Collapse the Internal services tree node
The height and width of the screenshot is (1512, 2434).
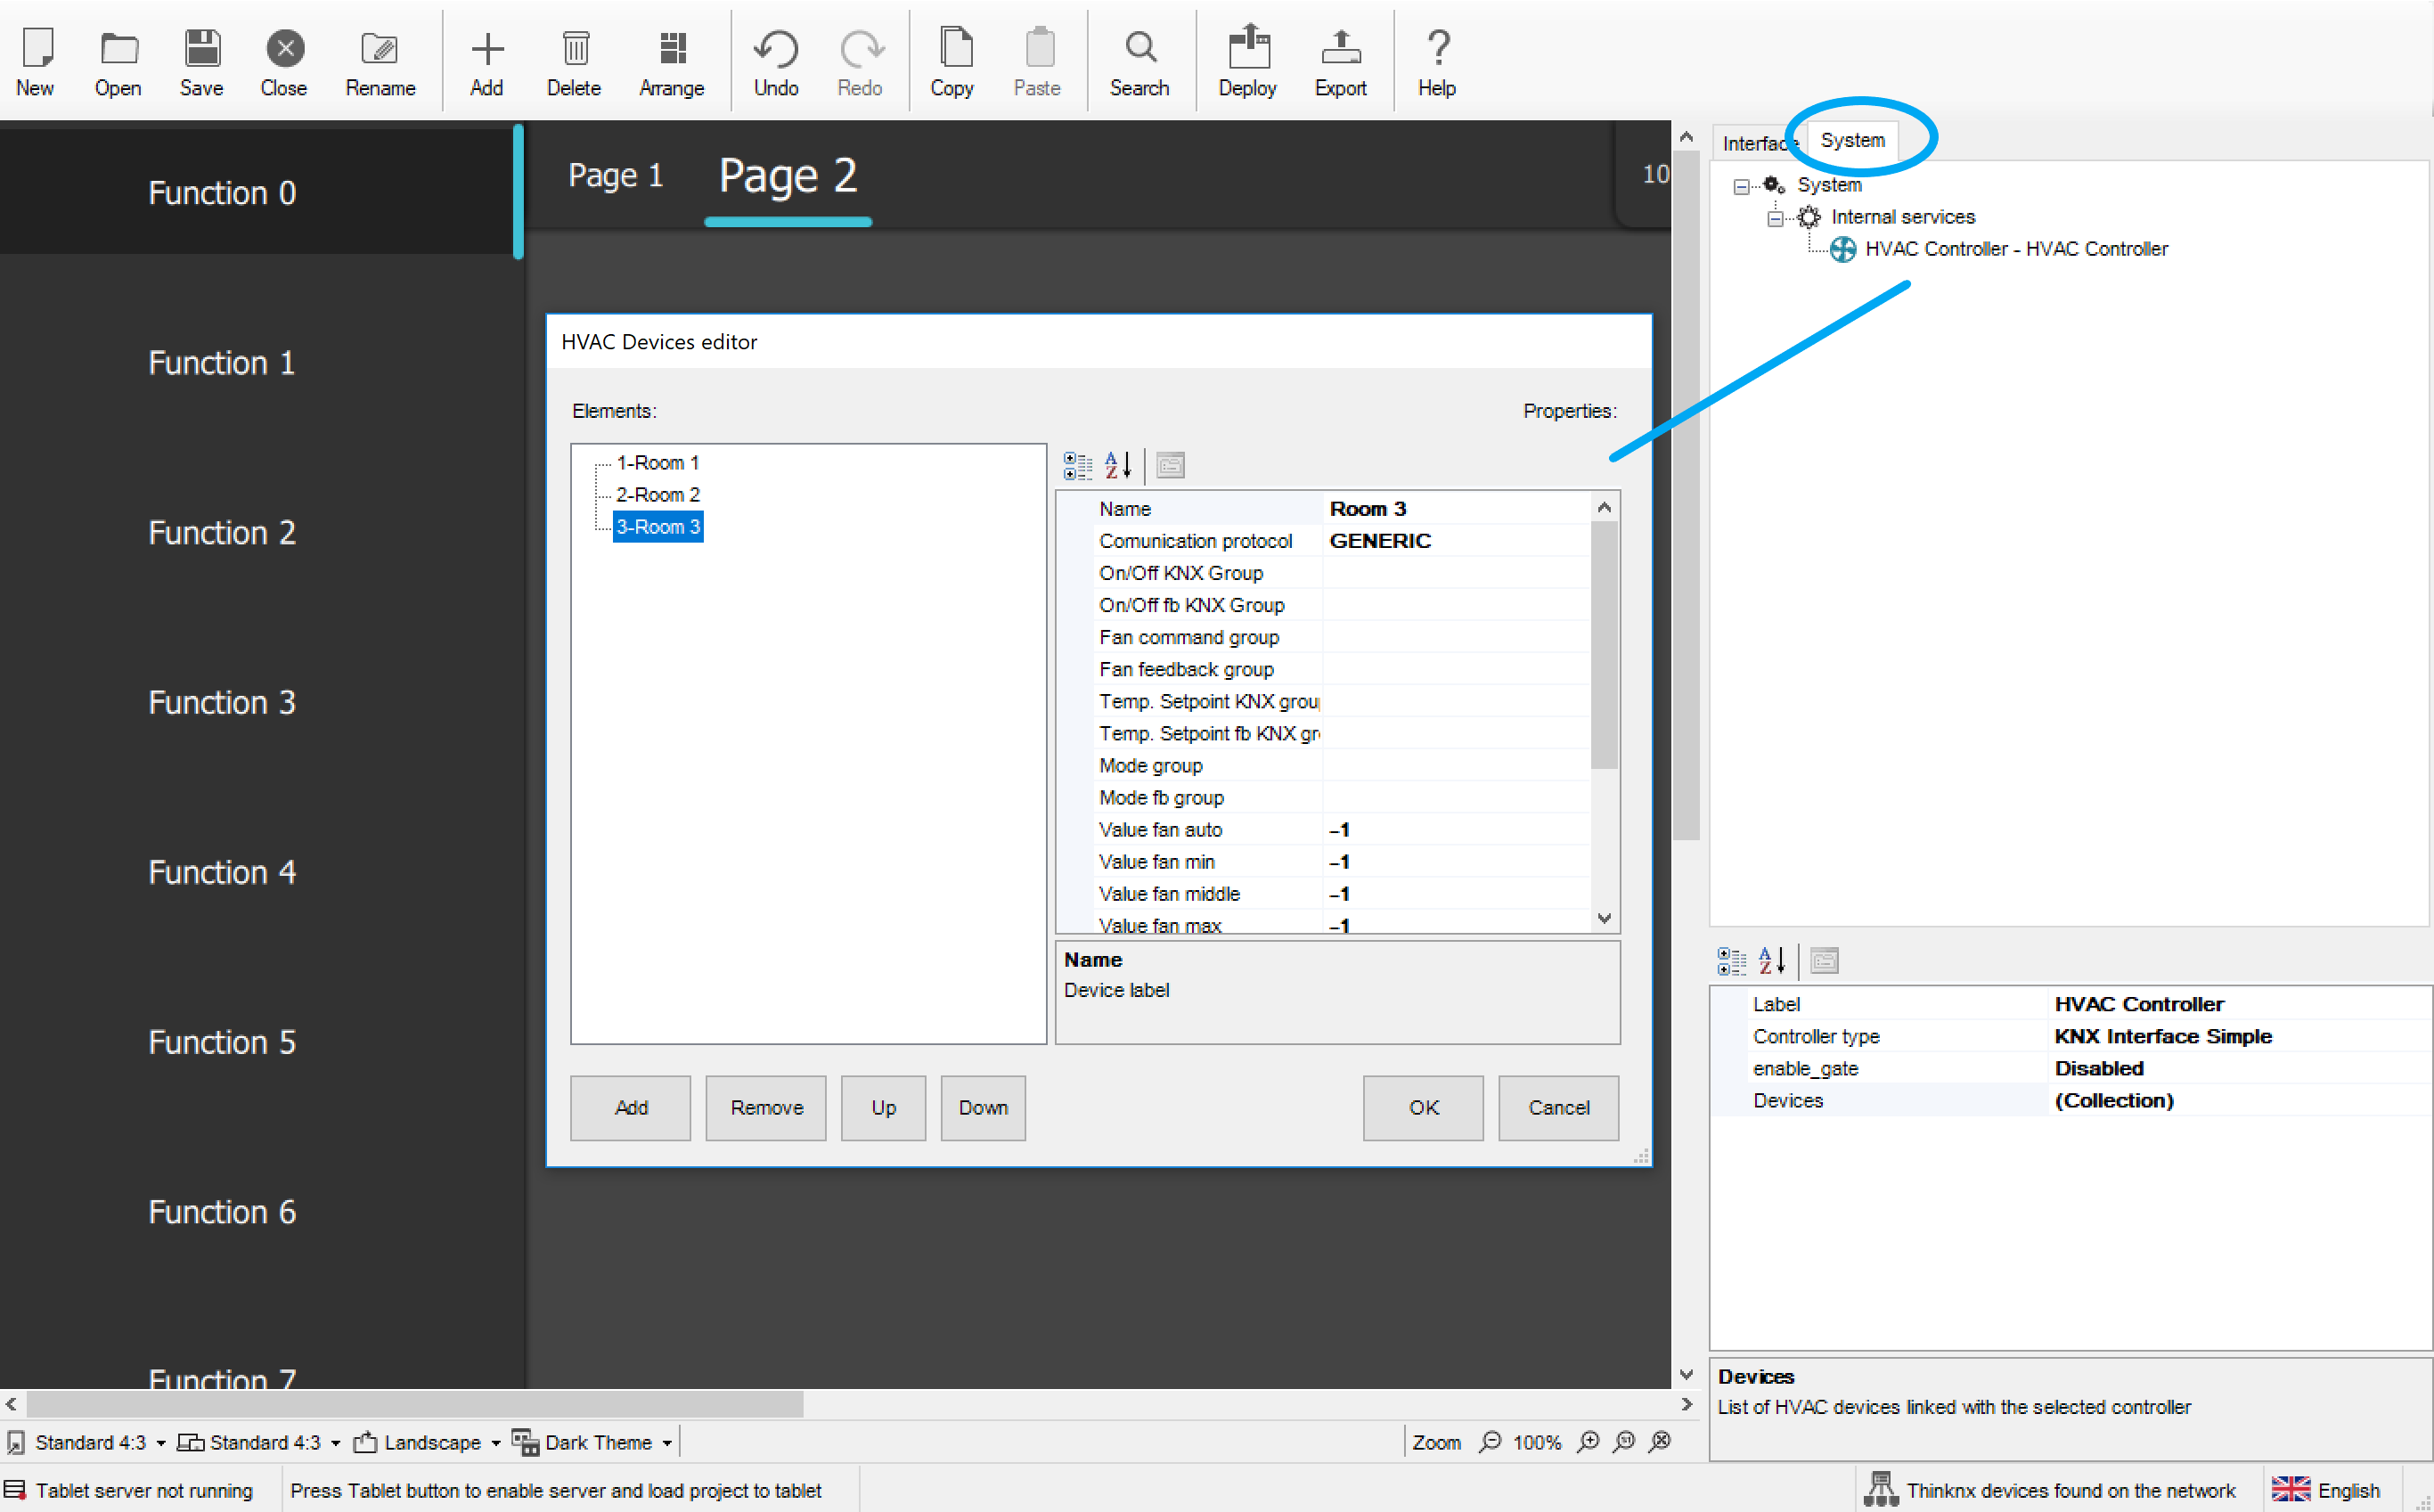coord(1775,218)
